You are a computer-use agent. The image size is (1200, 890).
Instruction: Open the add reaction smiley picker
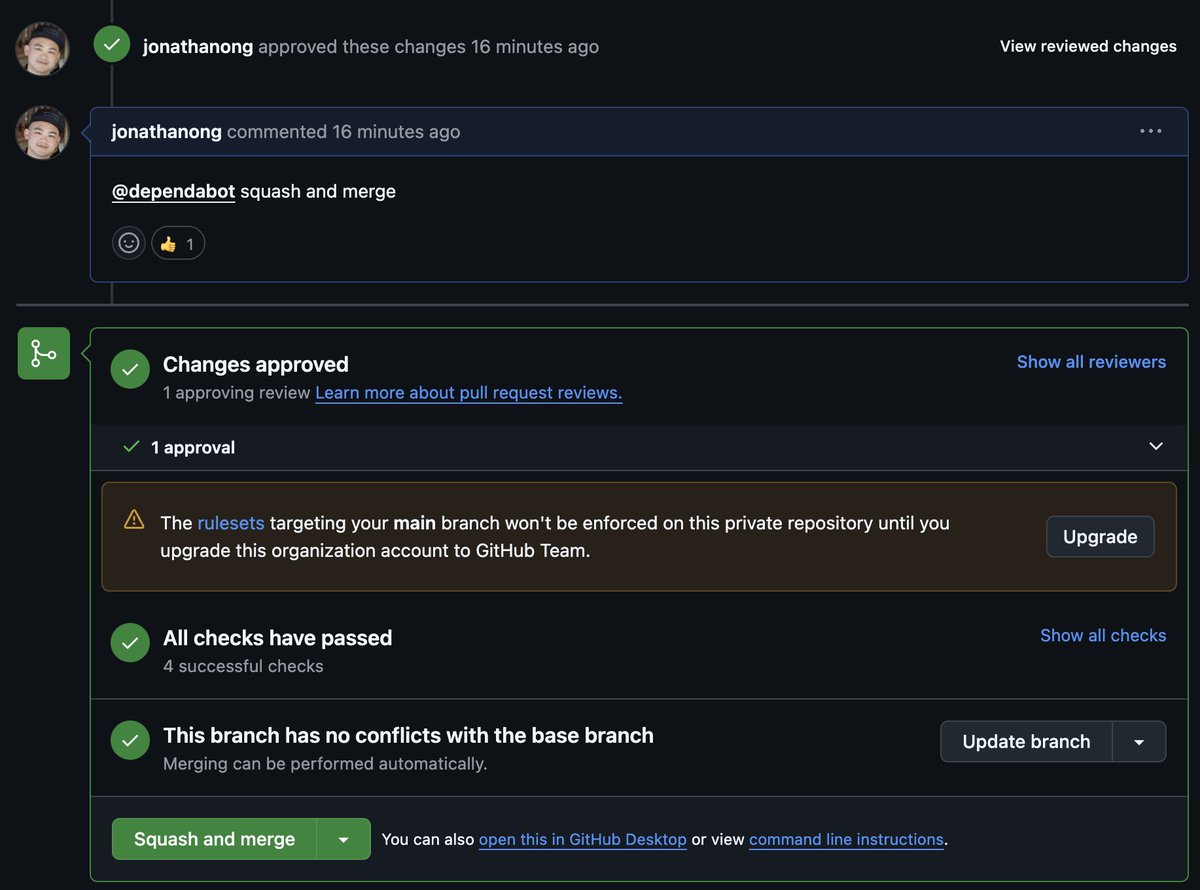pos(129,243)
